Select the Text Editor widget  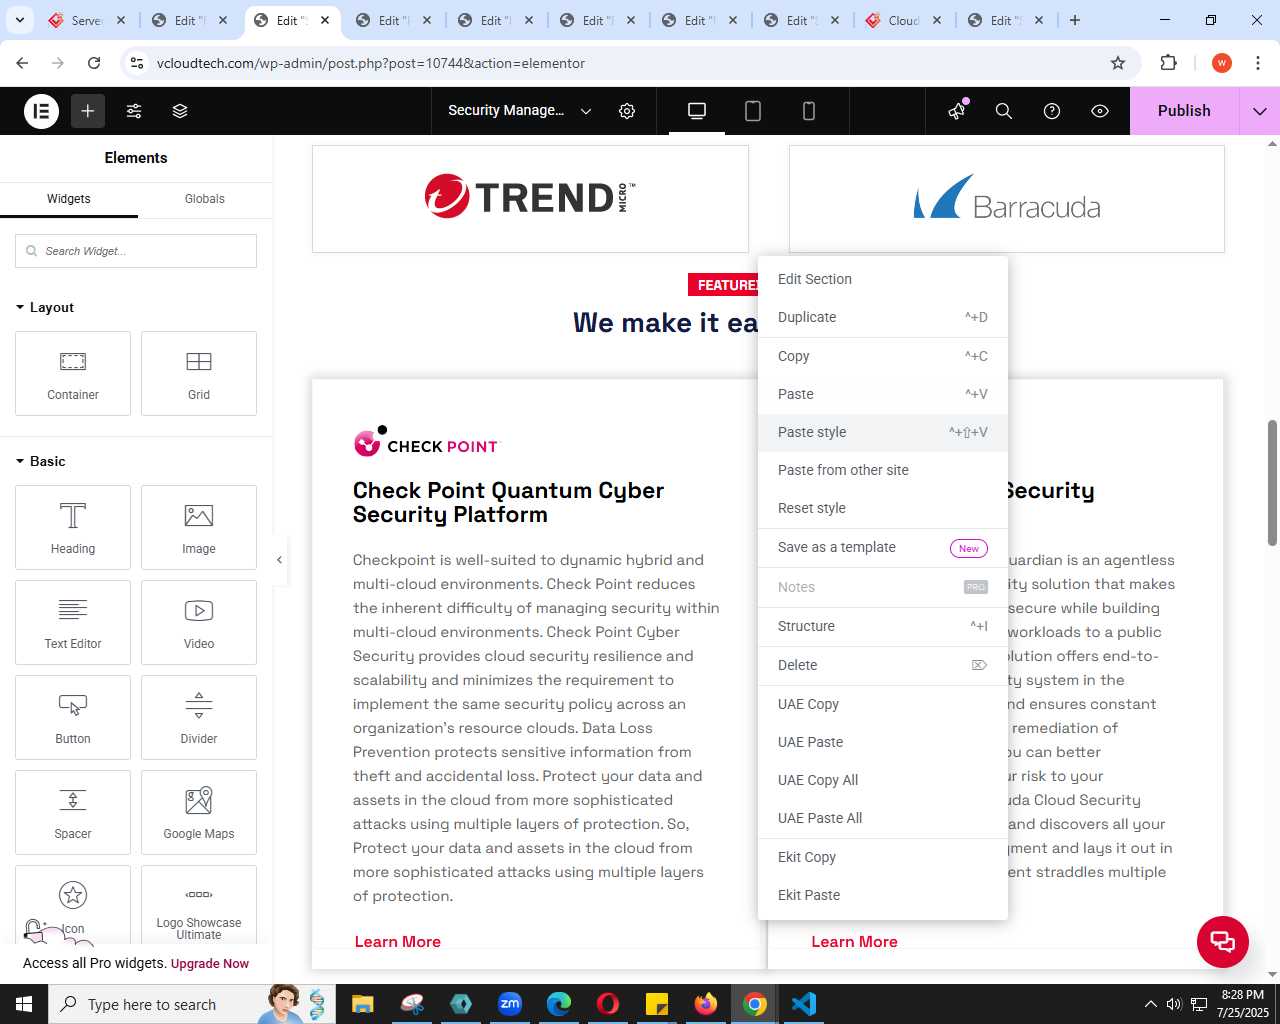click(x=73, y=622)
